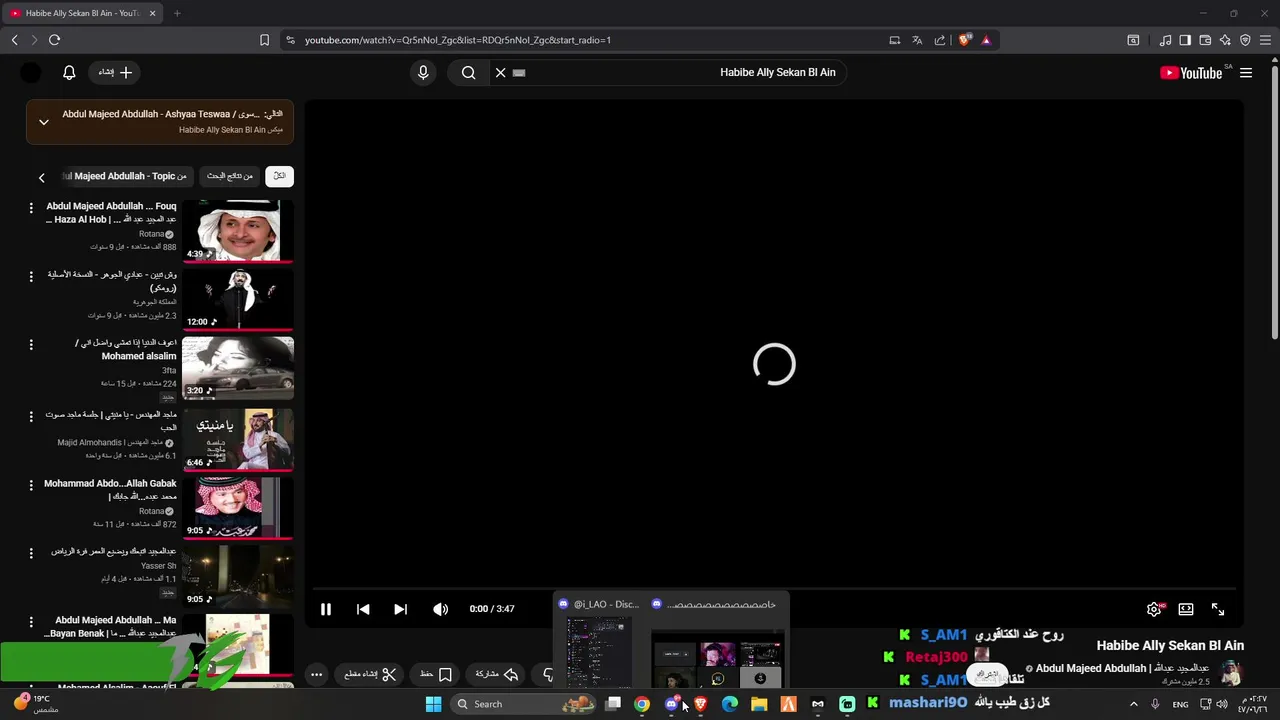Open options for the 12:00 video row
Image resolution: width=1280 pixels, height=720 pixels.
31,276
